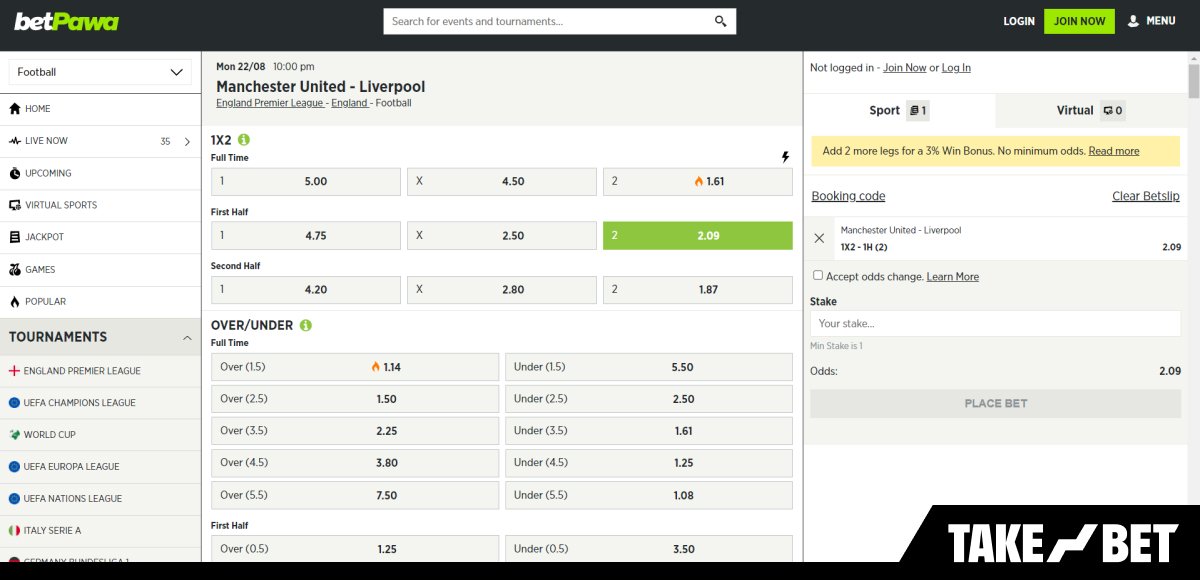Screen dimensions: 1200x580
Task: Click the Your stake input field
Action: tap(996, 323)
